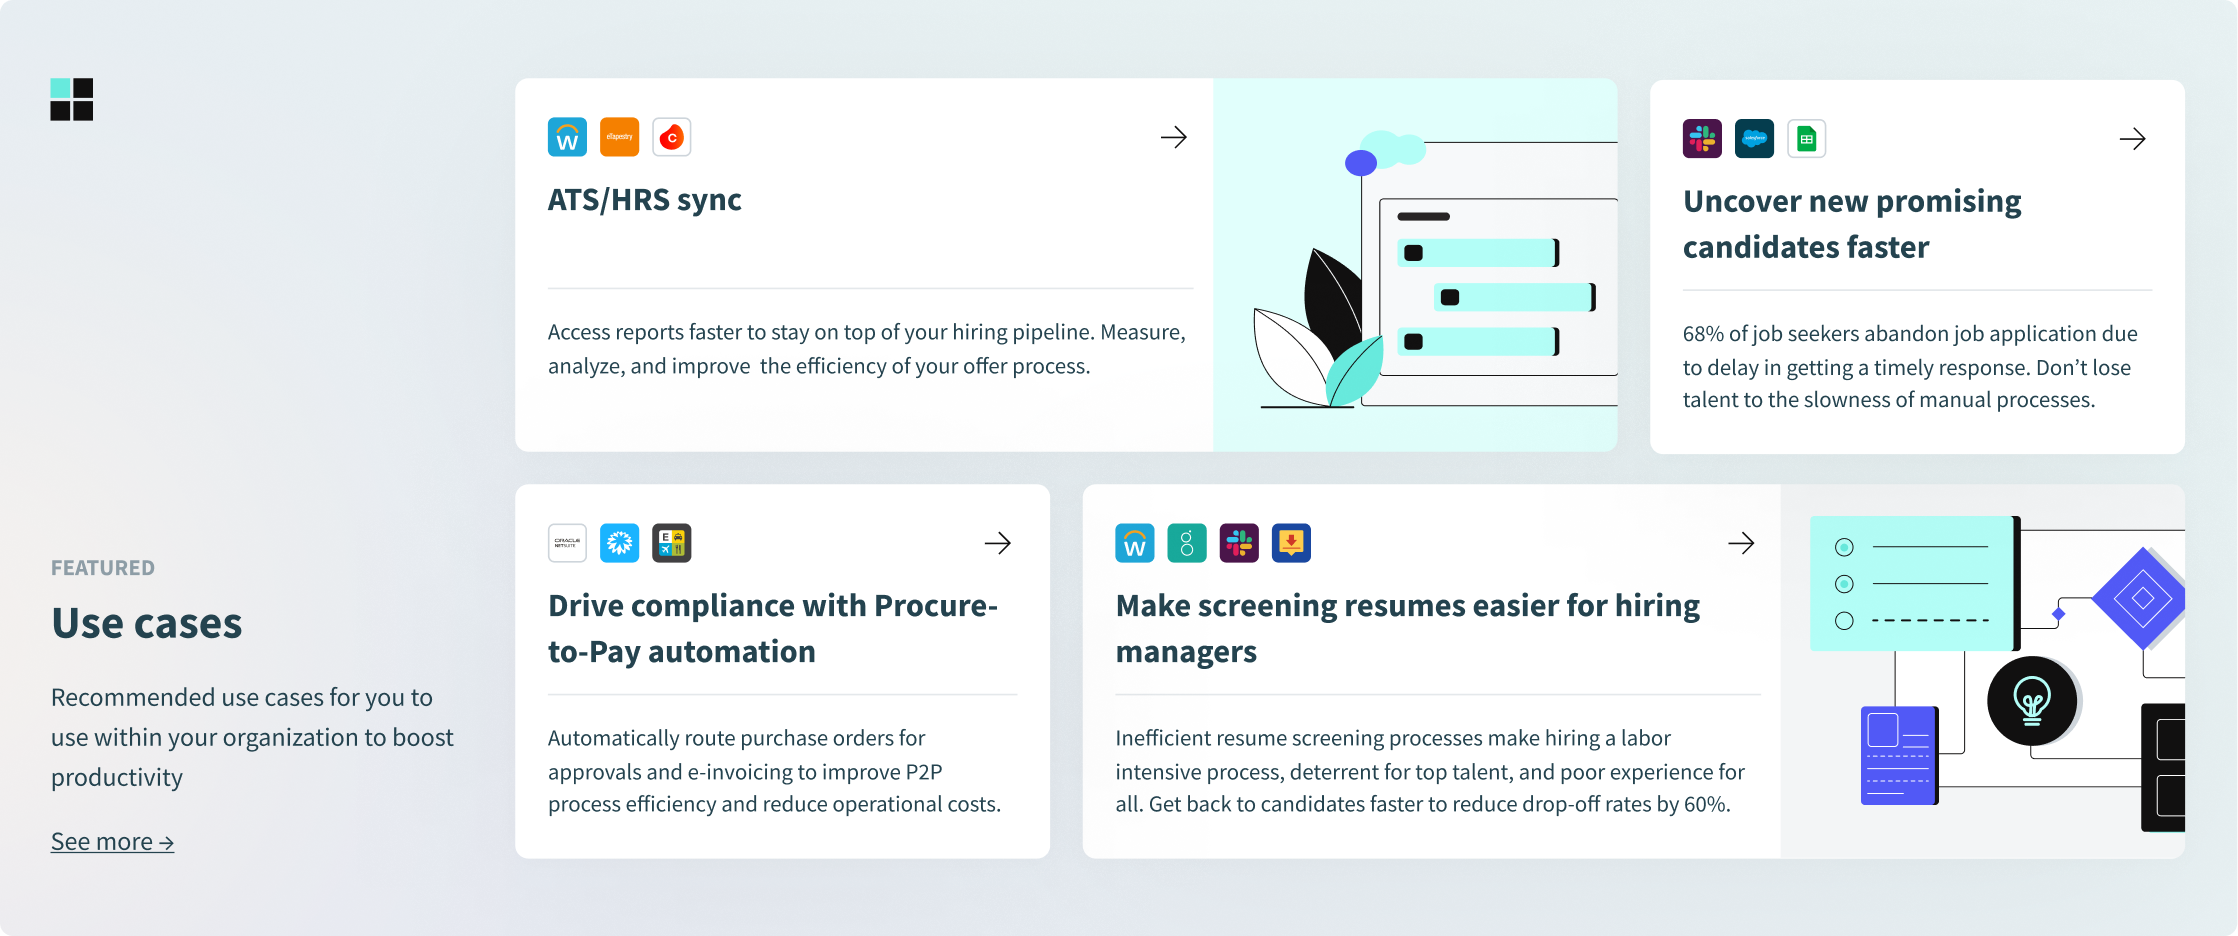Select the blue starburst app icon
Viewport: 2238px width, 936px height.
coord(620,543)
